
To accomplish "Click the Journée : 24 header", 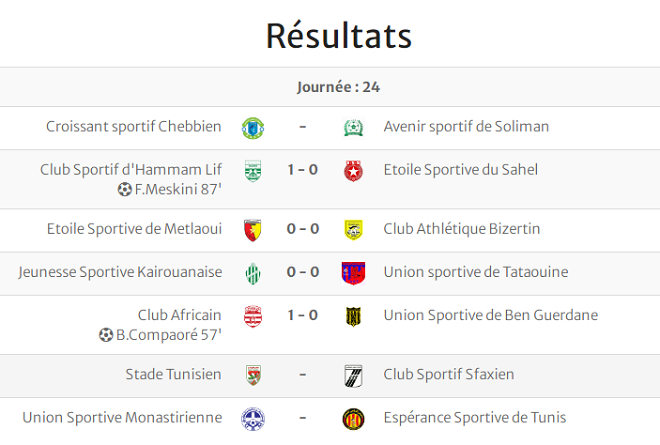I will point(338,87).
